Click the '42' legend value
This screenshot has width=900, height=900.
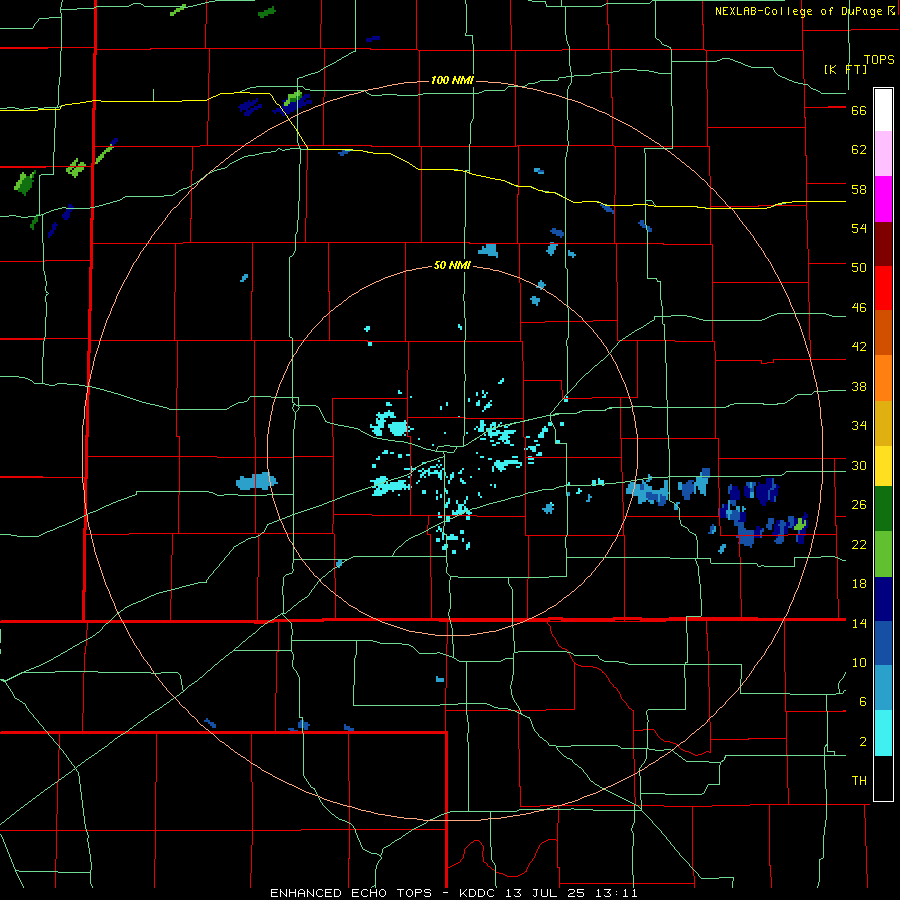coord(859,347)
